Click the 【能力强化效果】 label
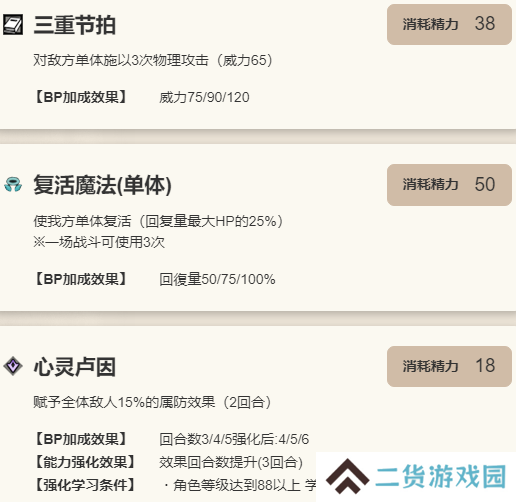 pos(85,462)
